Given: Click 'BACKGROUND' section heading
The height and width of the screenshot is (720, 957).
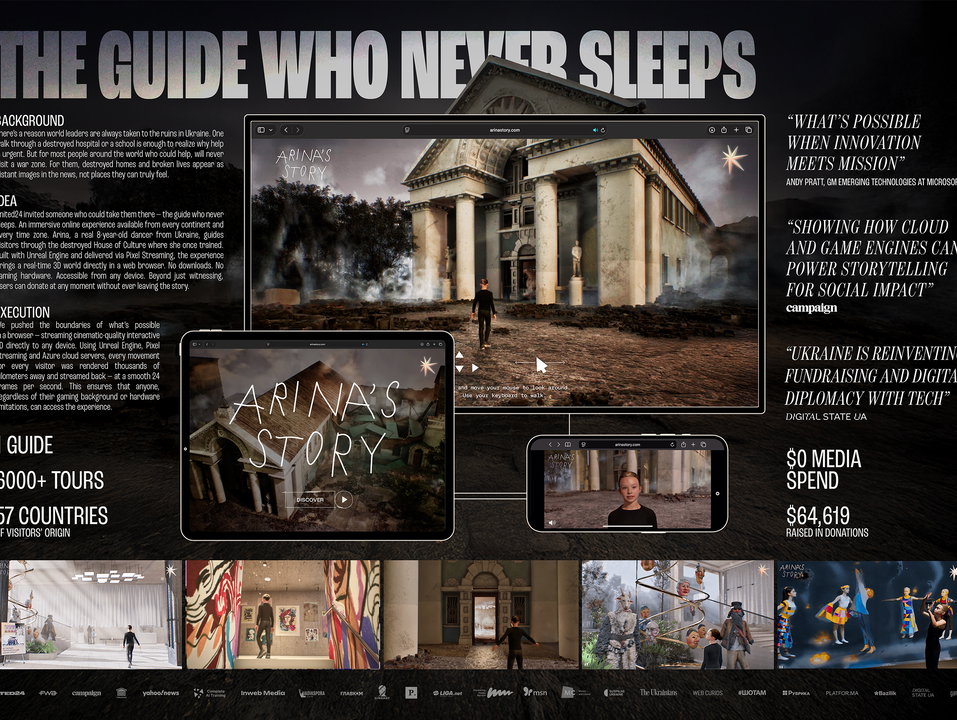Looking at the screenshot, I should click(32, 120).
